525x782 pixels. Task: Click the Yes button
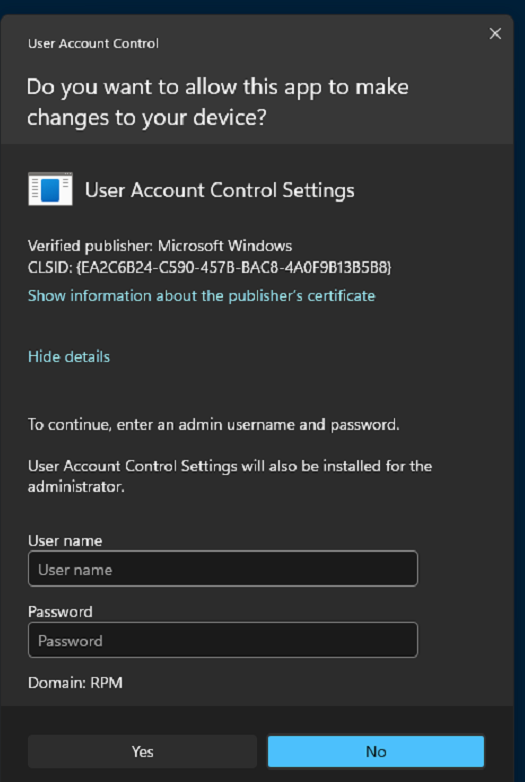(x=142, y=751)
